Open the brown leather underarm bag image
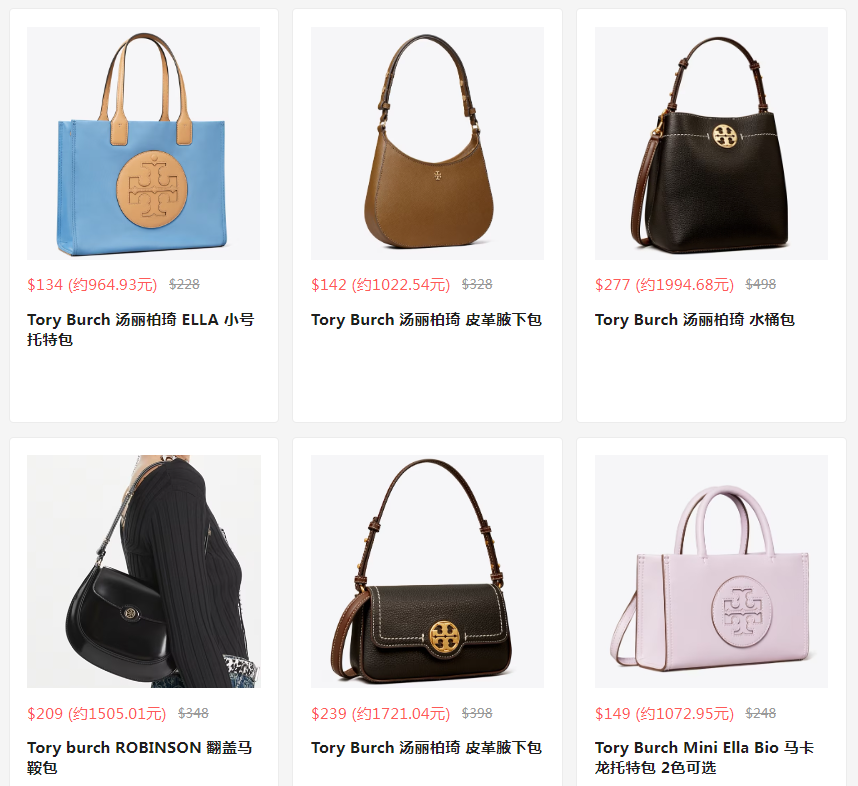The image size is (858, 786). click(427, 143)
